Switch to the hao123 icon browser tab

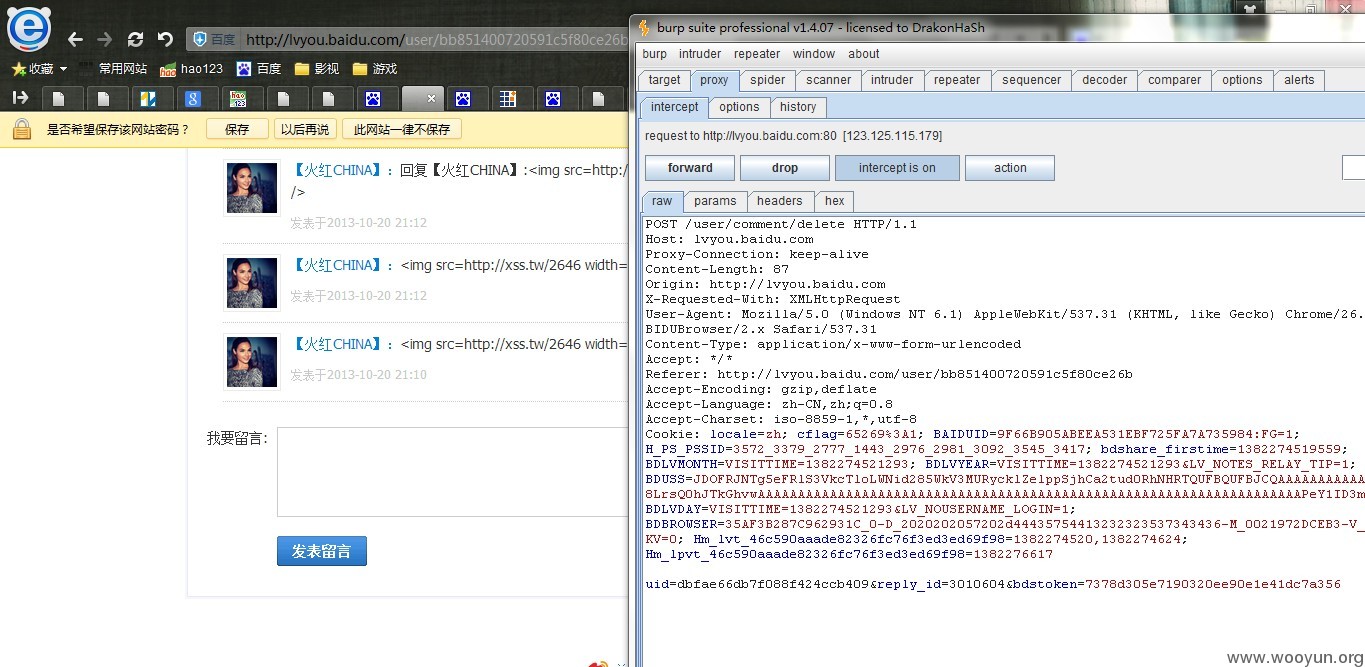tap(238, 98)
